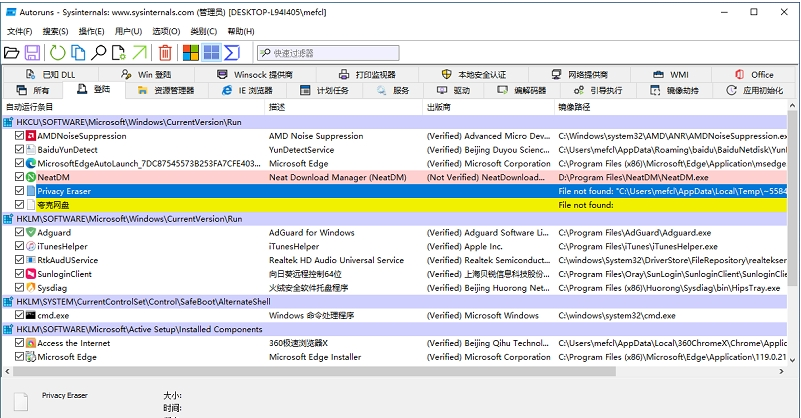Click the Adguard shield icon
The image size is (801, 418).
[x=31, y=233]
